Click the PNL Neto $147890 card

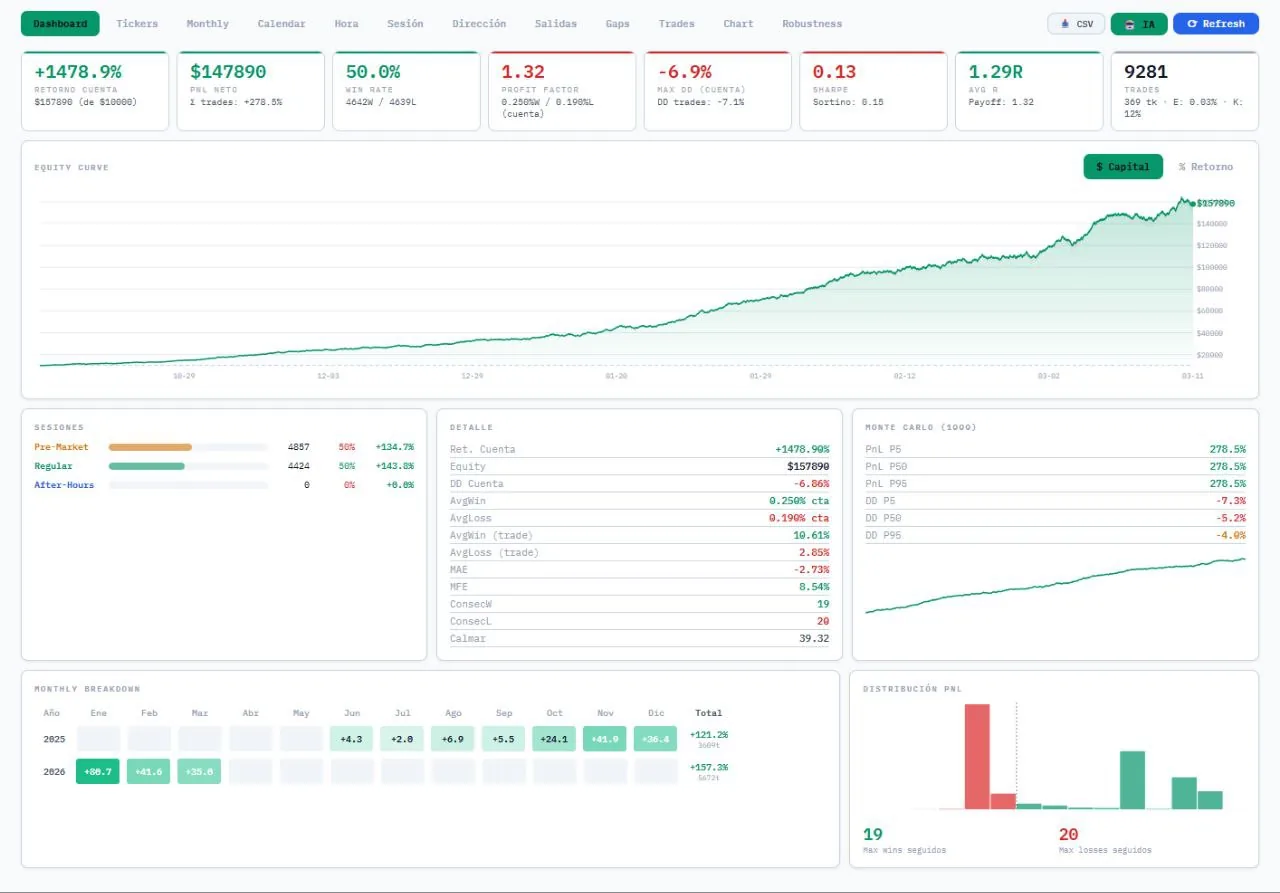251,91
